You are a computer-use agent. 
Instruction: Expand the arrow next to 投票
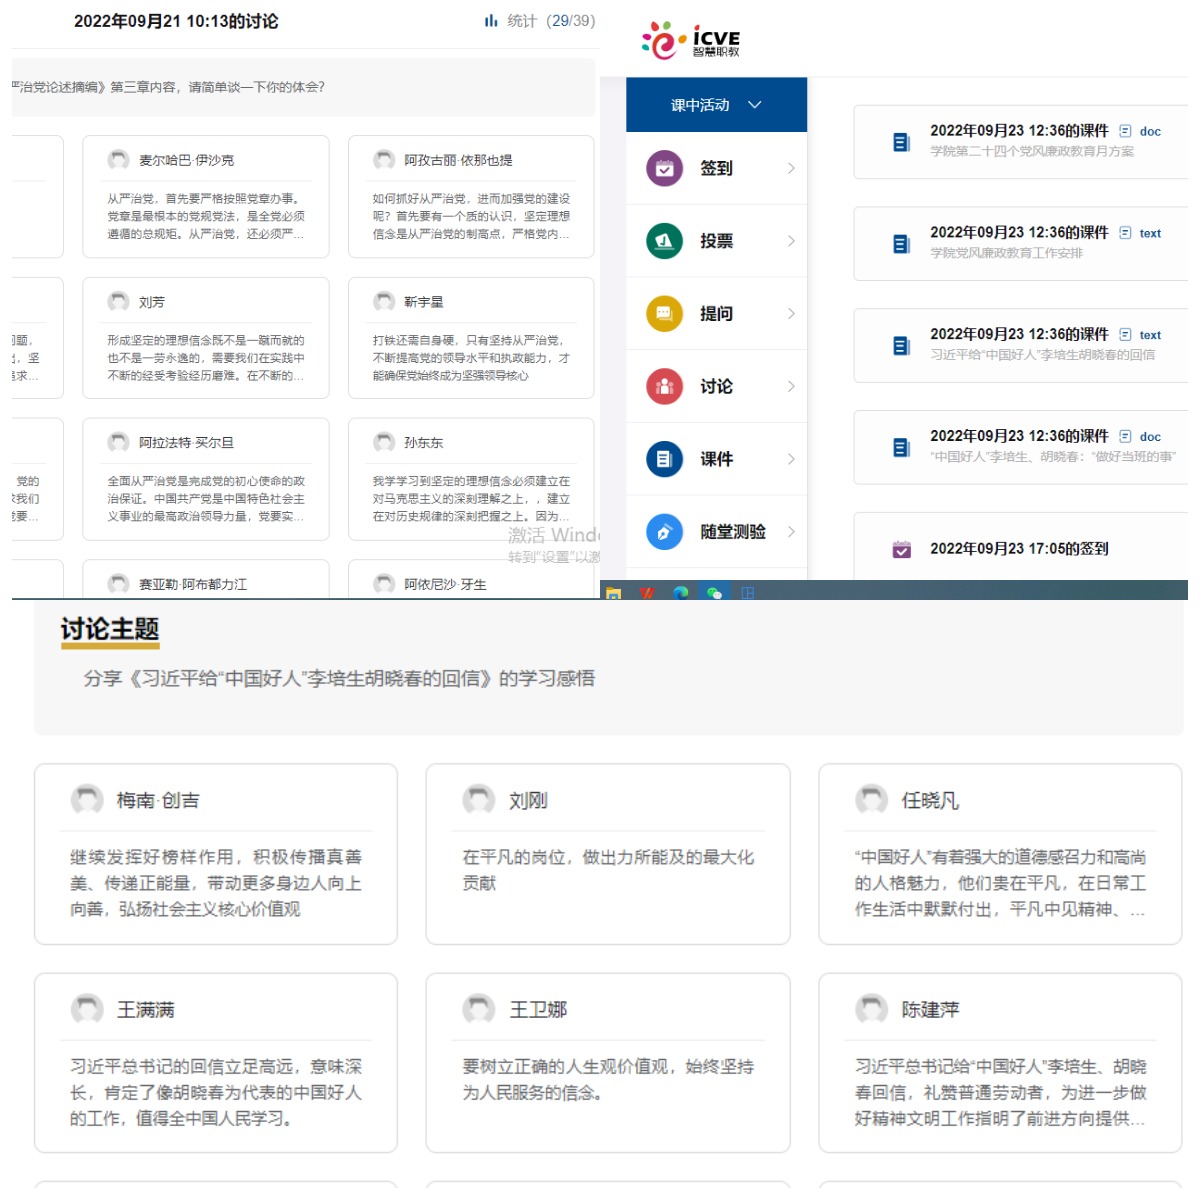[x=791, y=241]
